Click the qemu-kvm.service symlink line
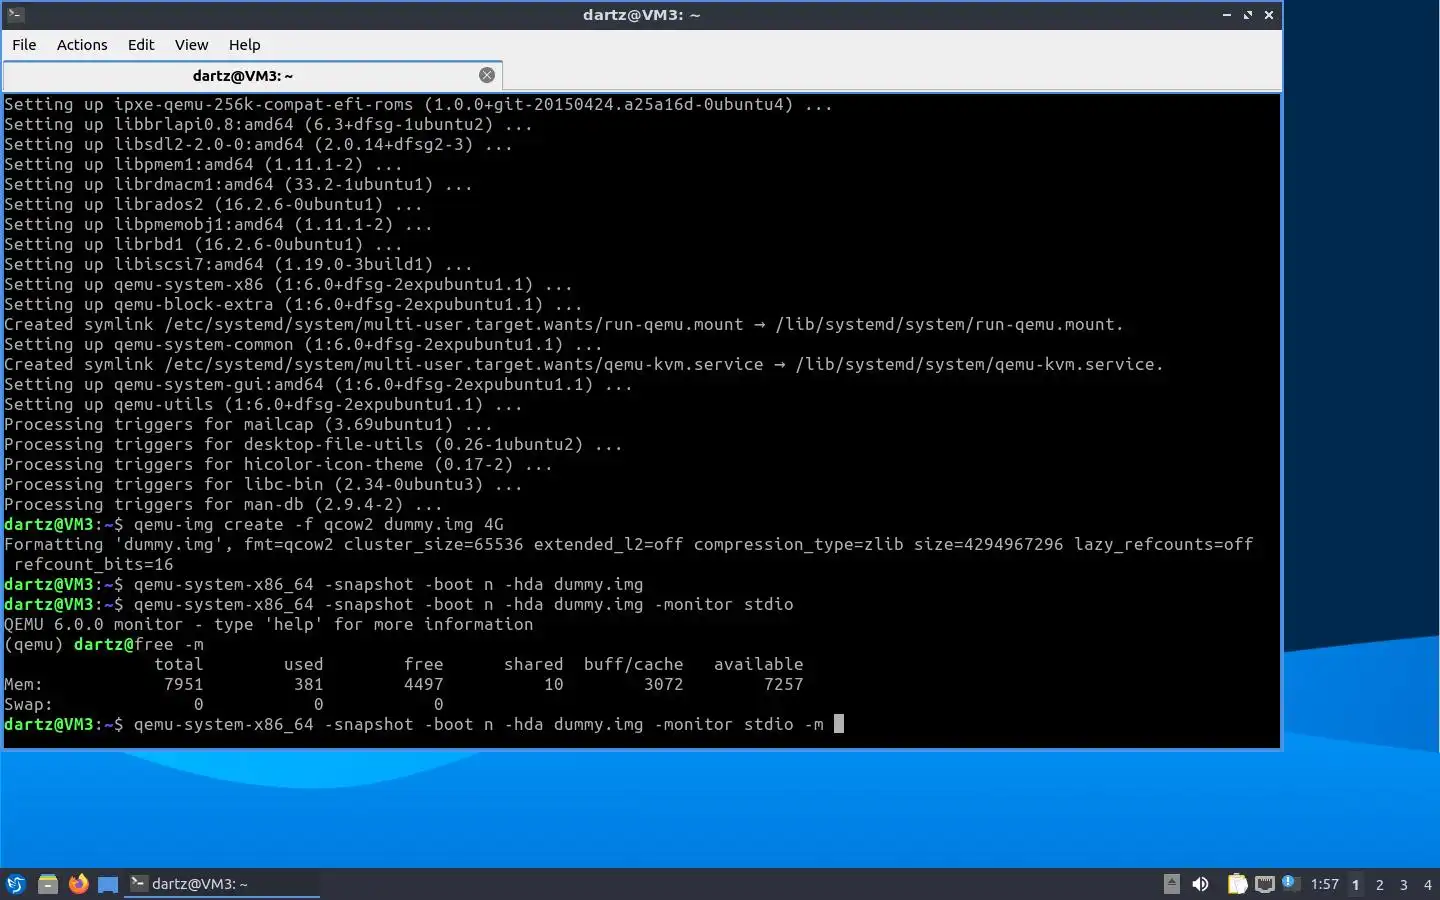1440x900 pixels. tap(584, 364)
